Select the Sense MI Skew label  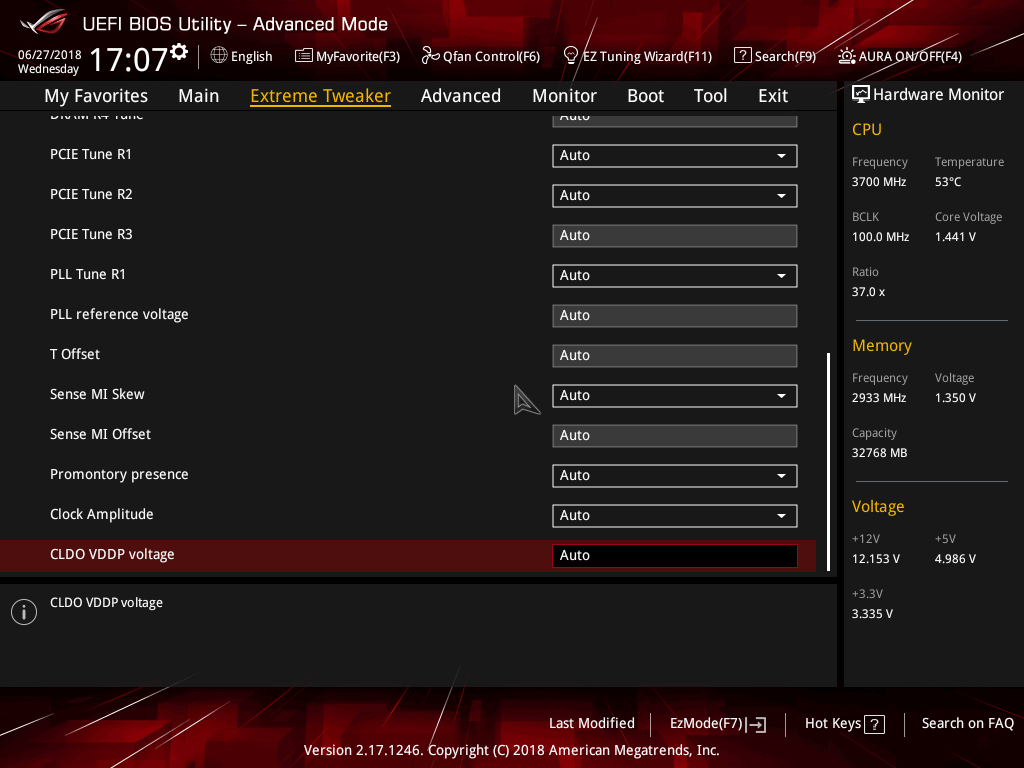[97, 394]
